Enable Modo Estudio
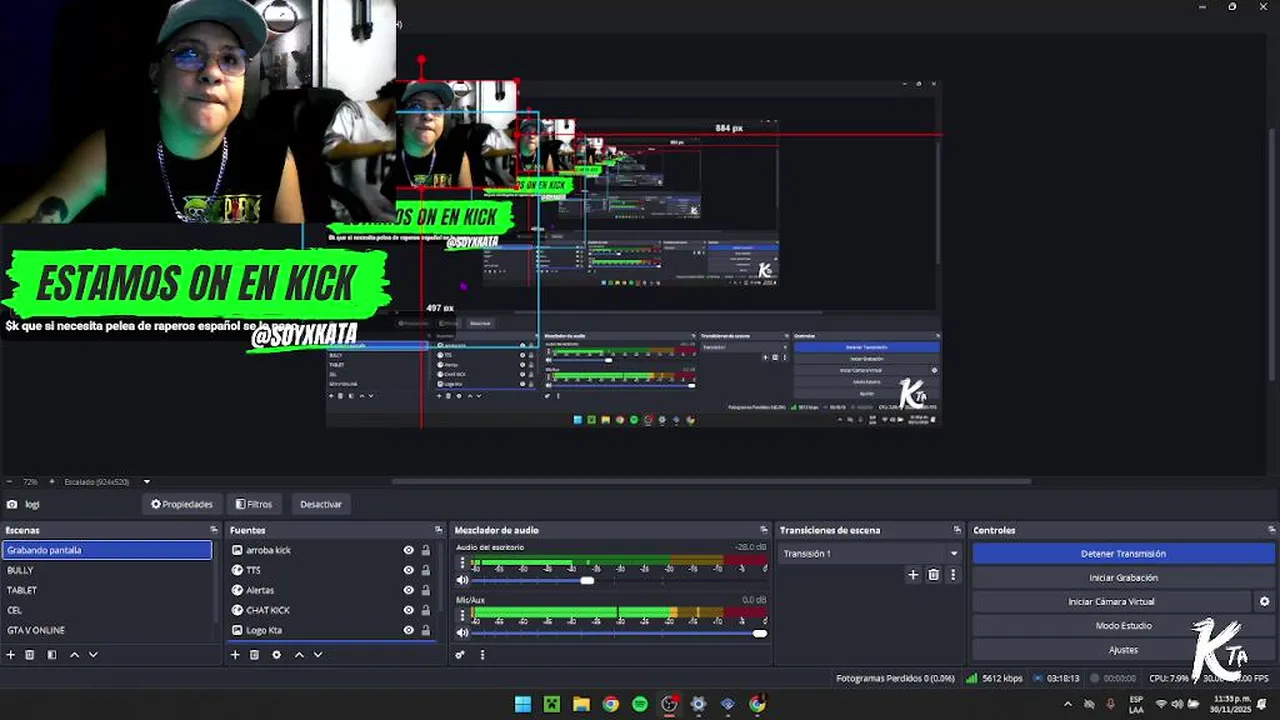Image resolution: width=1280 pixels, height=720 pixels. click(1123, 626)
